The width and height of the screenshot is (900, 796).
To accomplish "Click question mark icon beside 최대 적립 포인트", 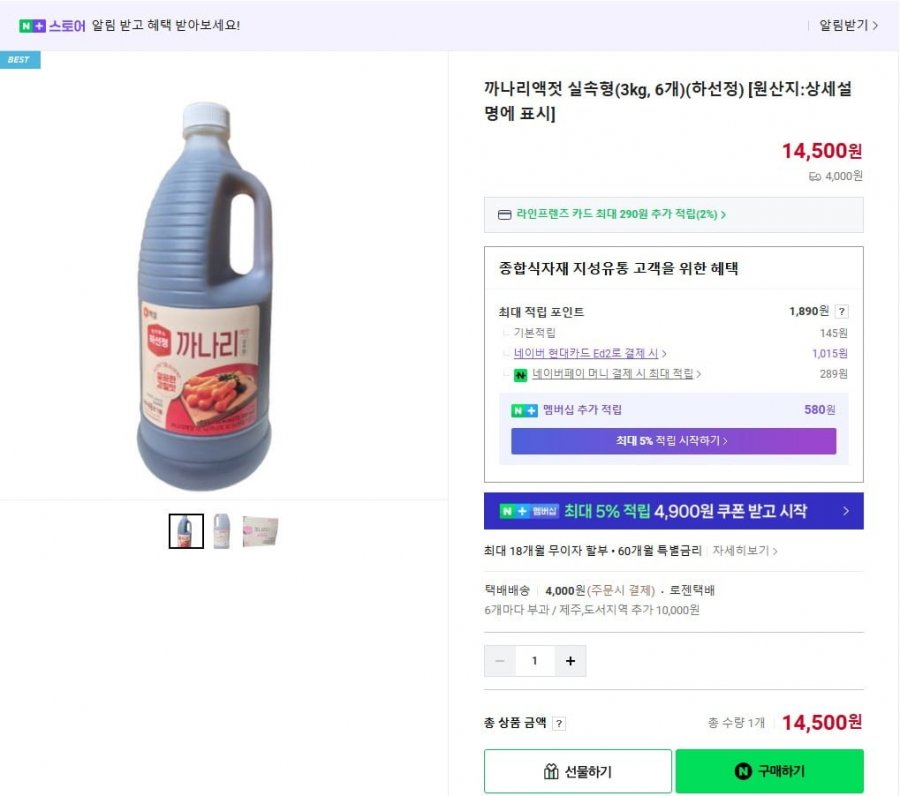I will (842, 310).
